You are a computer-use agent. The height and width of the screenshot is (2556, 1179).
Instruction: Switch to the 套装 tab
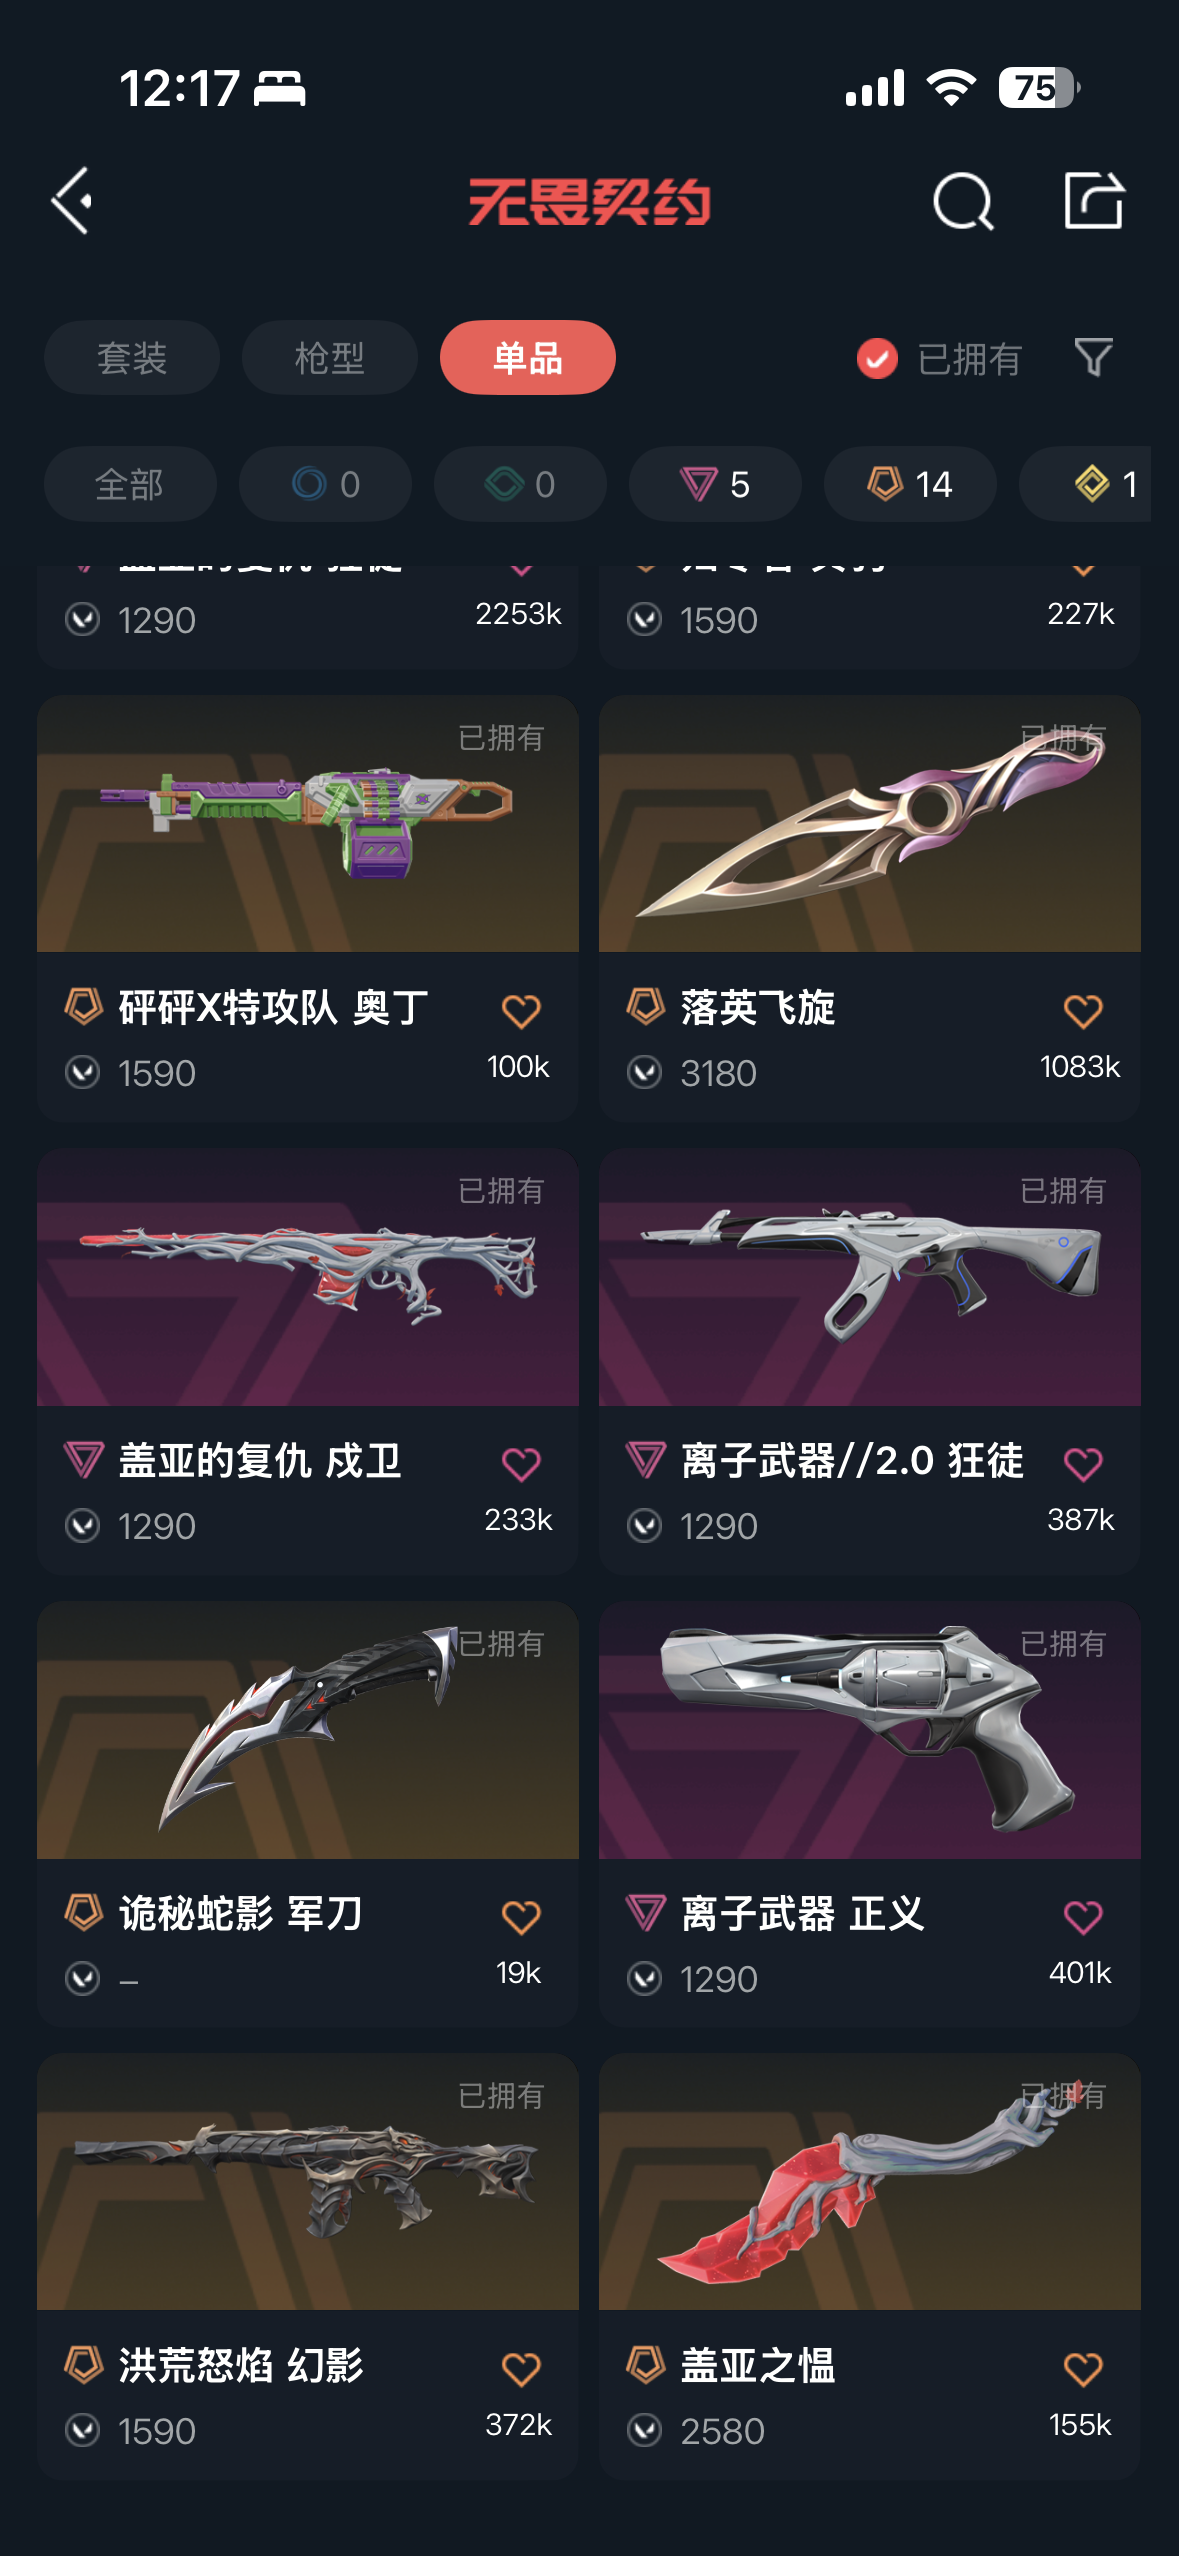click(132, 358)
